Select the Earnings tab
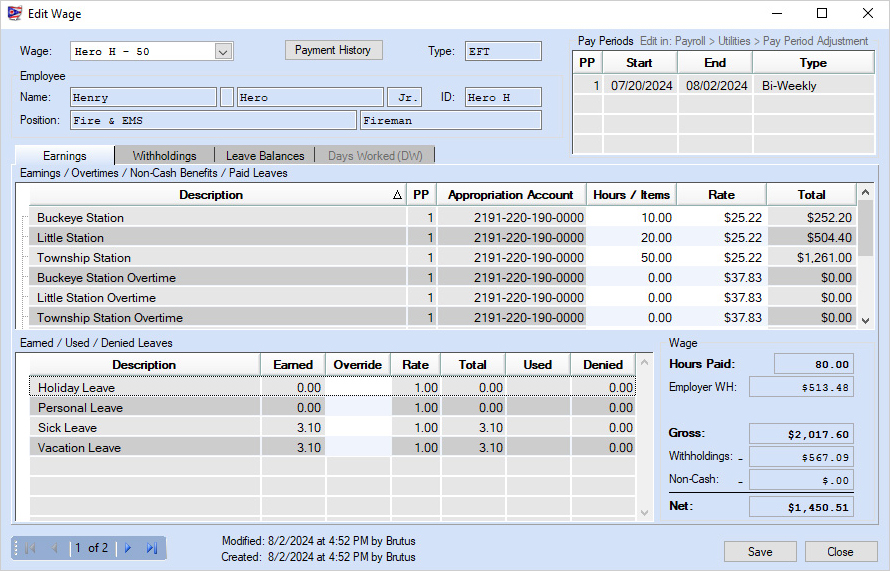This screenshot has width=890, height=571. (65, 156)
